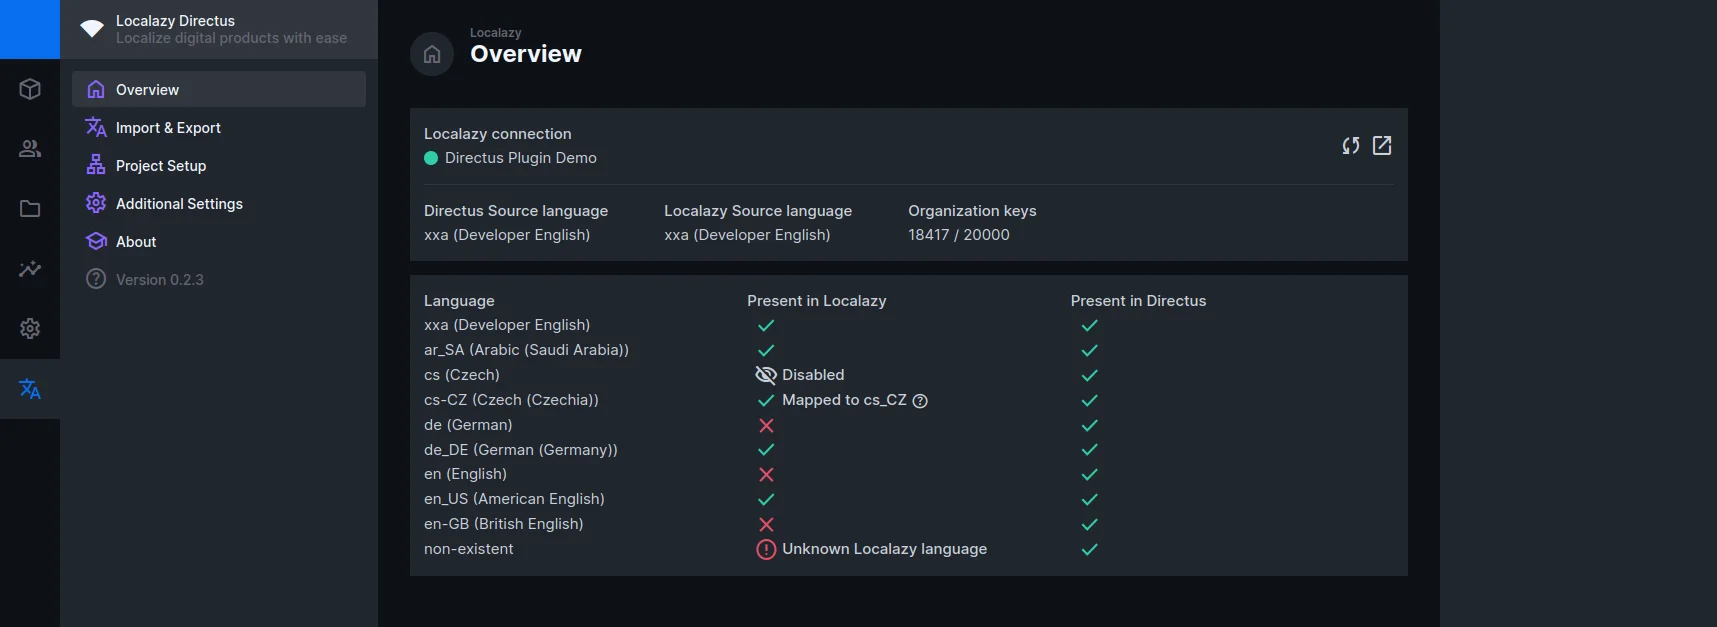The image size is (1717, 627).
Task: Open Additional Settings
Action: click(x=179, y=203)
